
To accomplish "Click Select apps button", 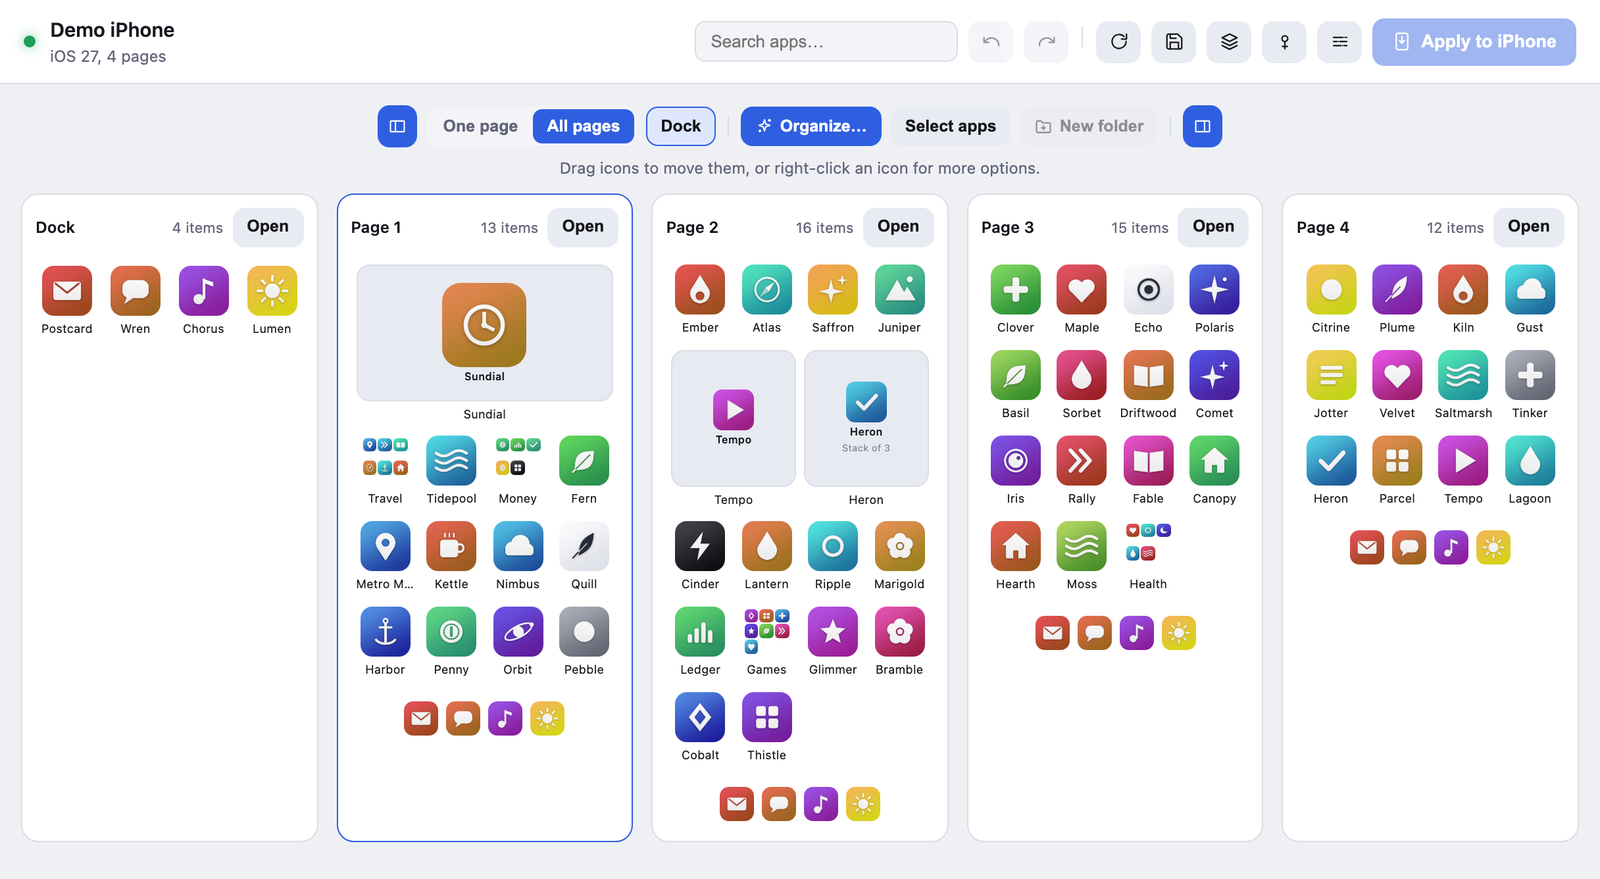I will tap(950, 126).
